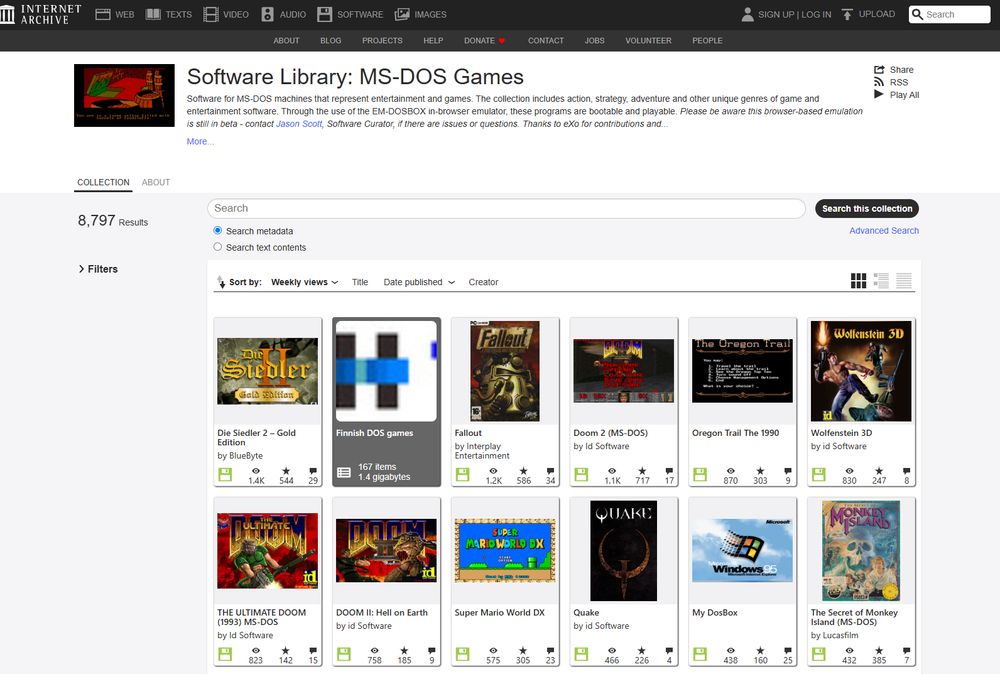The width and height of the screenshot is (1000, 674).
Task: Open the Weekly views sort dropdown
Action: 304,282
